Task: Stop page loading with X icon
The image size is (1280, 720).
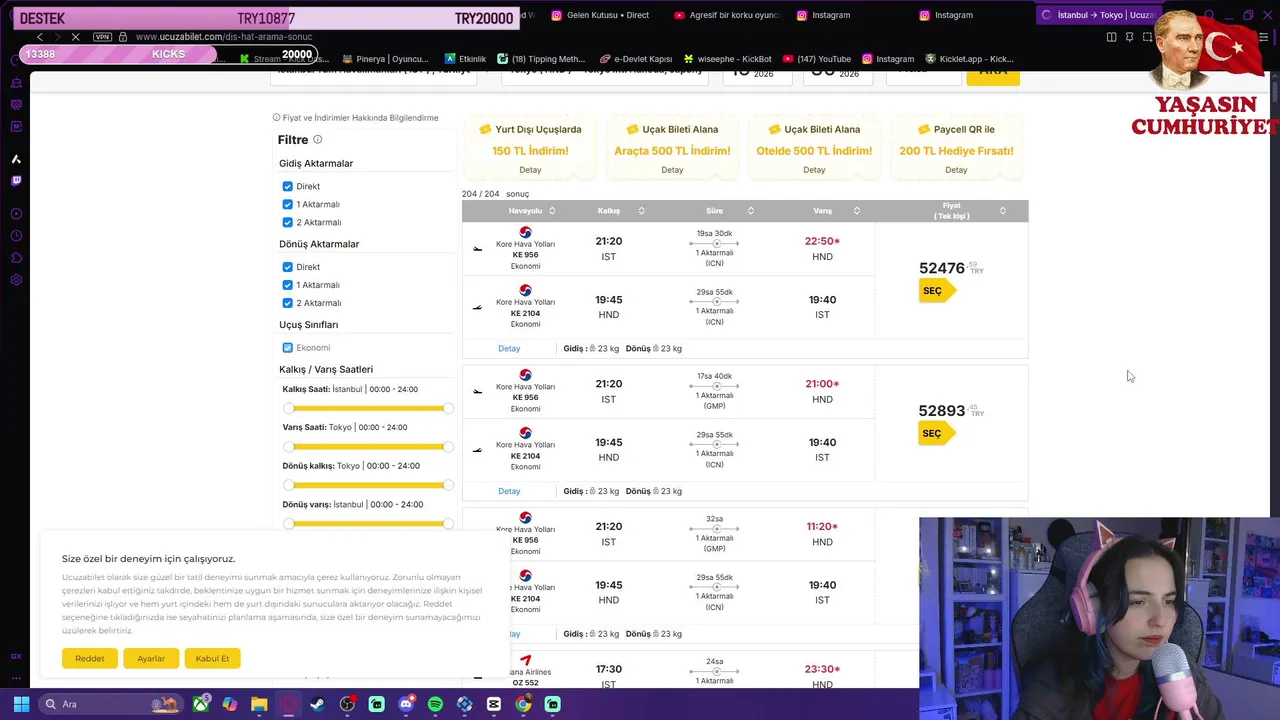Action: click(75, 37)
